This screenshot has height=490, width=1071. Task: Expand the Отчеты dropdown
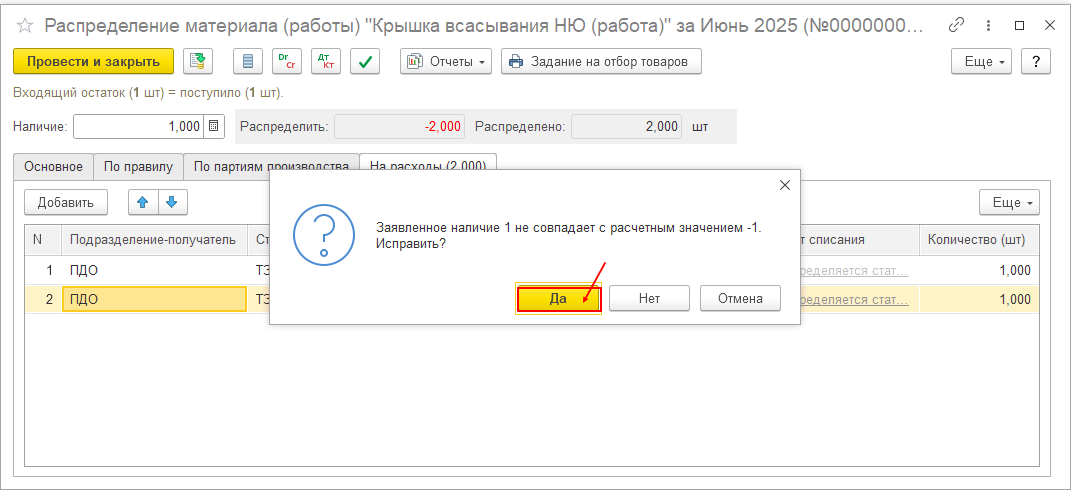[x=446, y=62]
